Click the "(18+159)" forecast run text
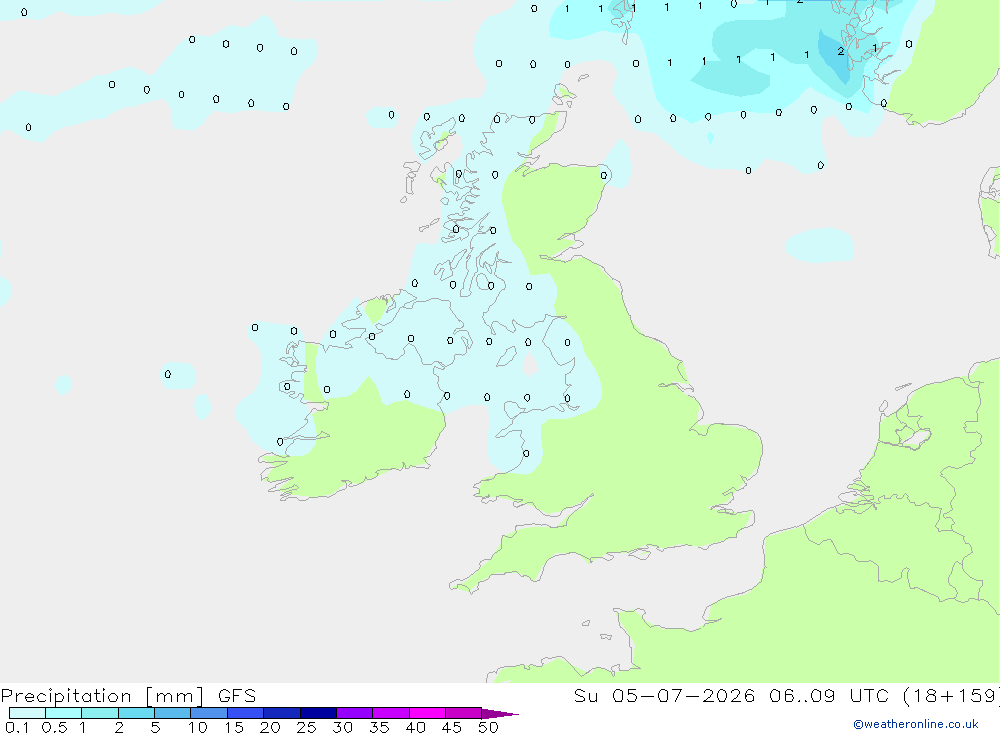 952,696
